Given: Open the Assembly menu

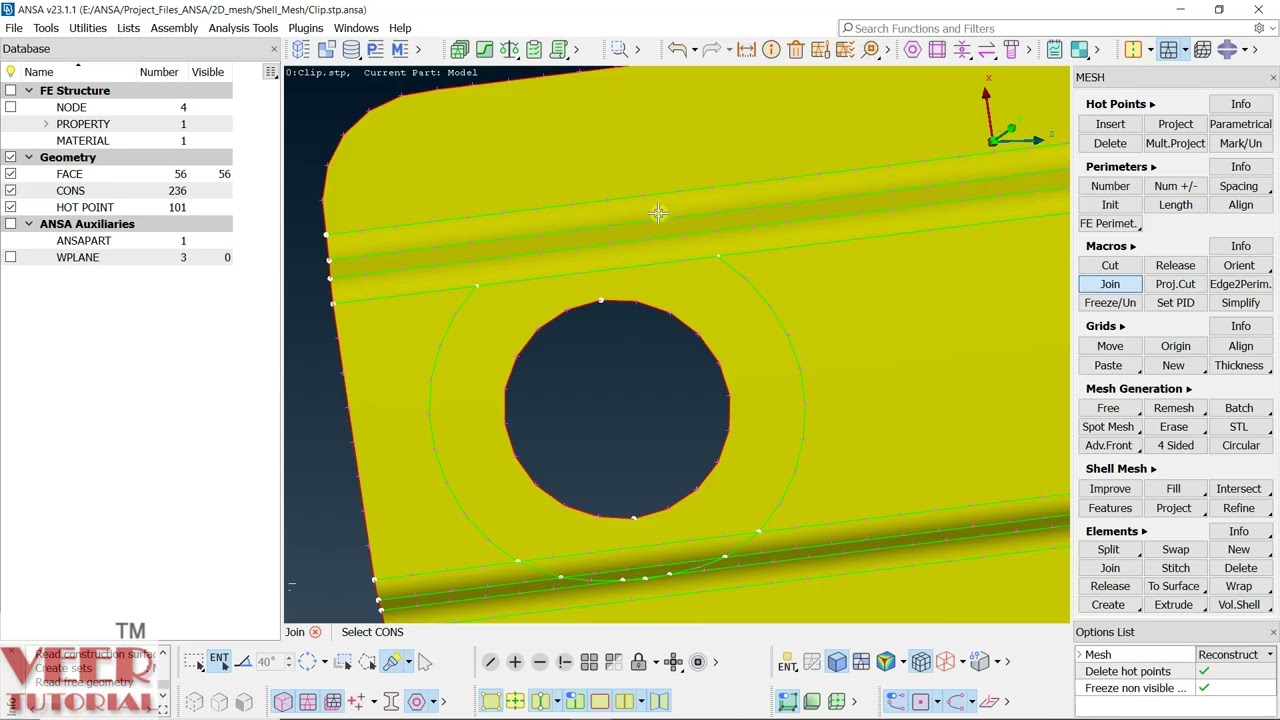Looking at the screenshot, I should tap(174, 28).
